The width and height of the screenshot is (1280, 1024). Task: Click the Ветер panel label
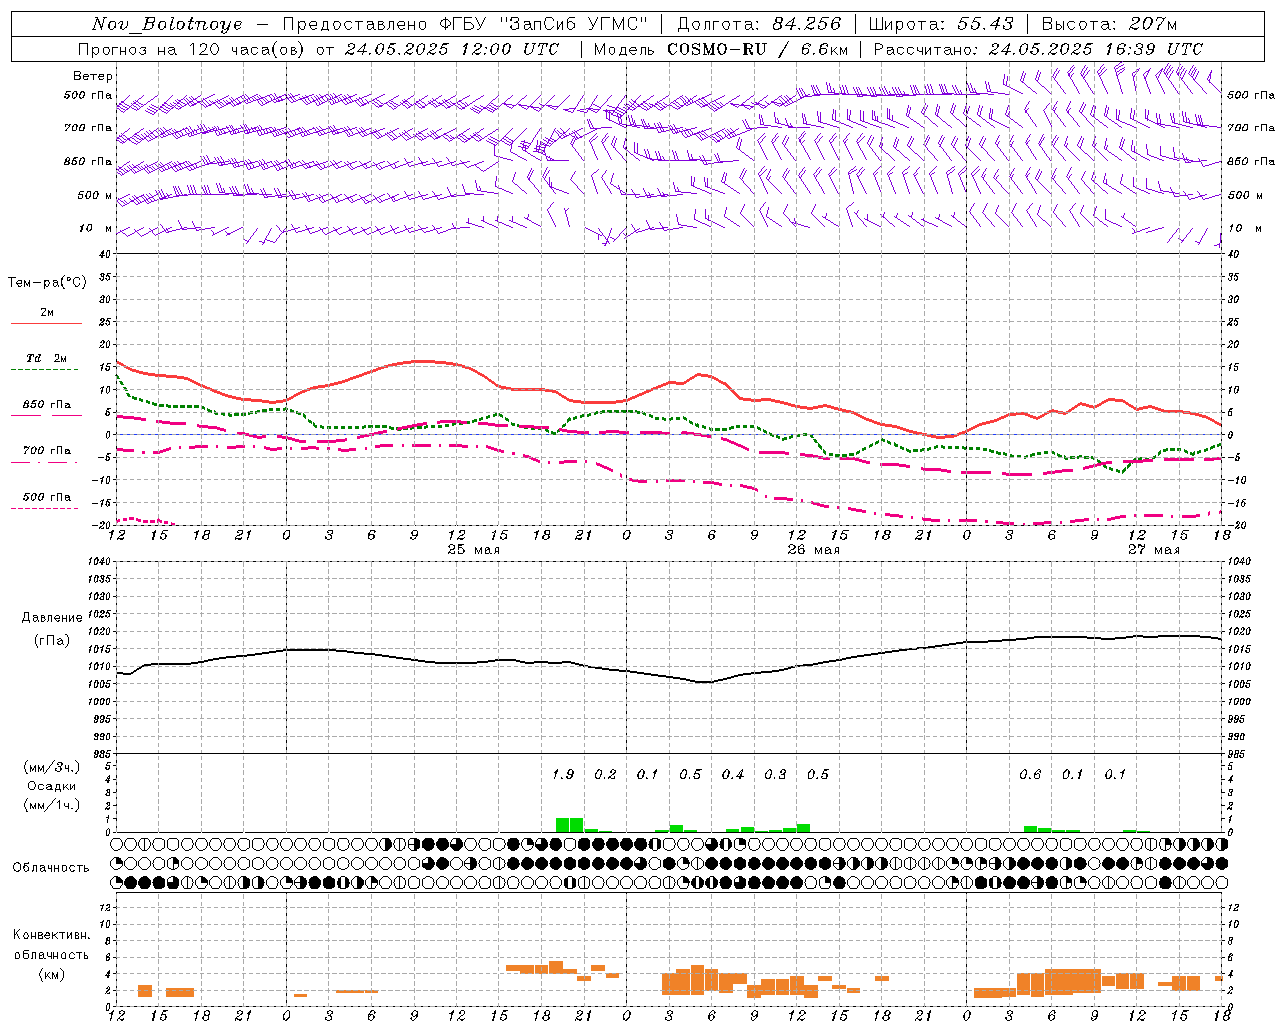93,76
